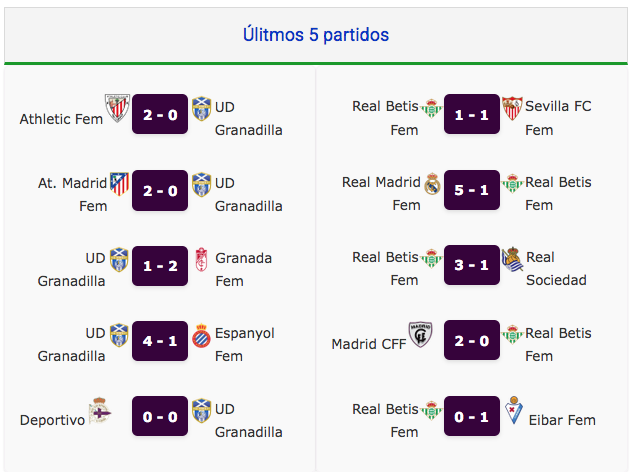The image size is (640, 472).
Task: Click the Real Sociedad crest
Action: click(x=513, y=259)
